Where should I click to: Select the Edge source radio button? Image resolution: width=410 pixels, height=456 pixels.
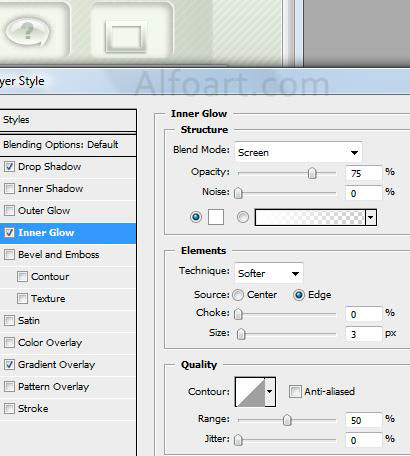(x=299, y=295)
